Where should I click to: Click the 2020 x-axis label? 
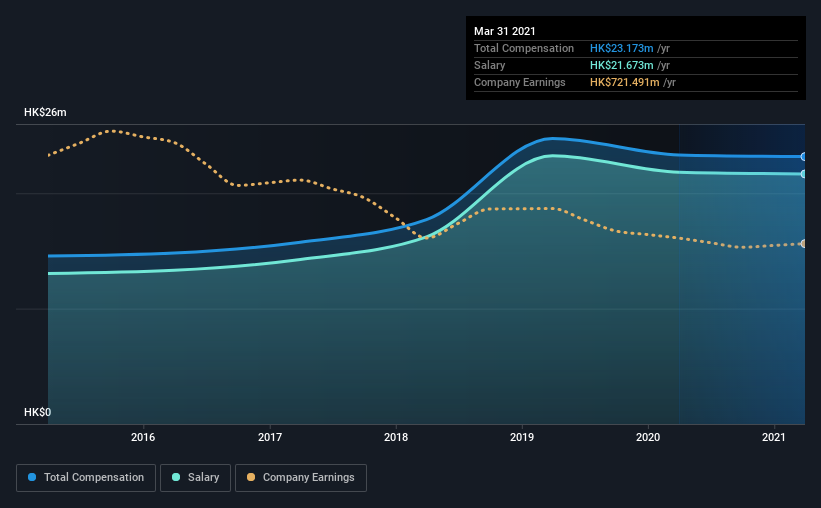[648, 437]
